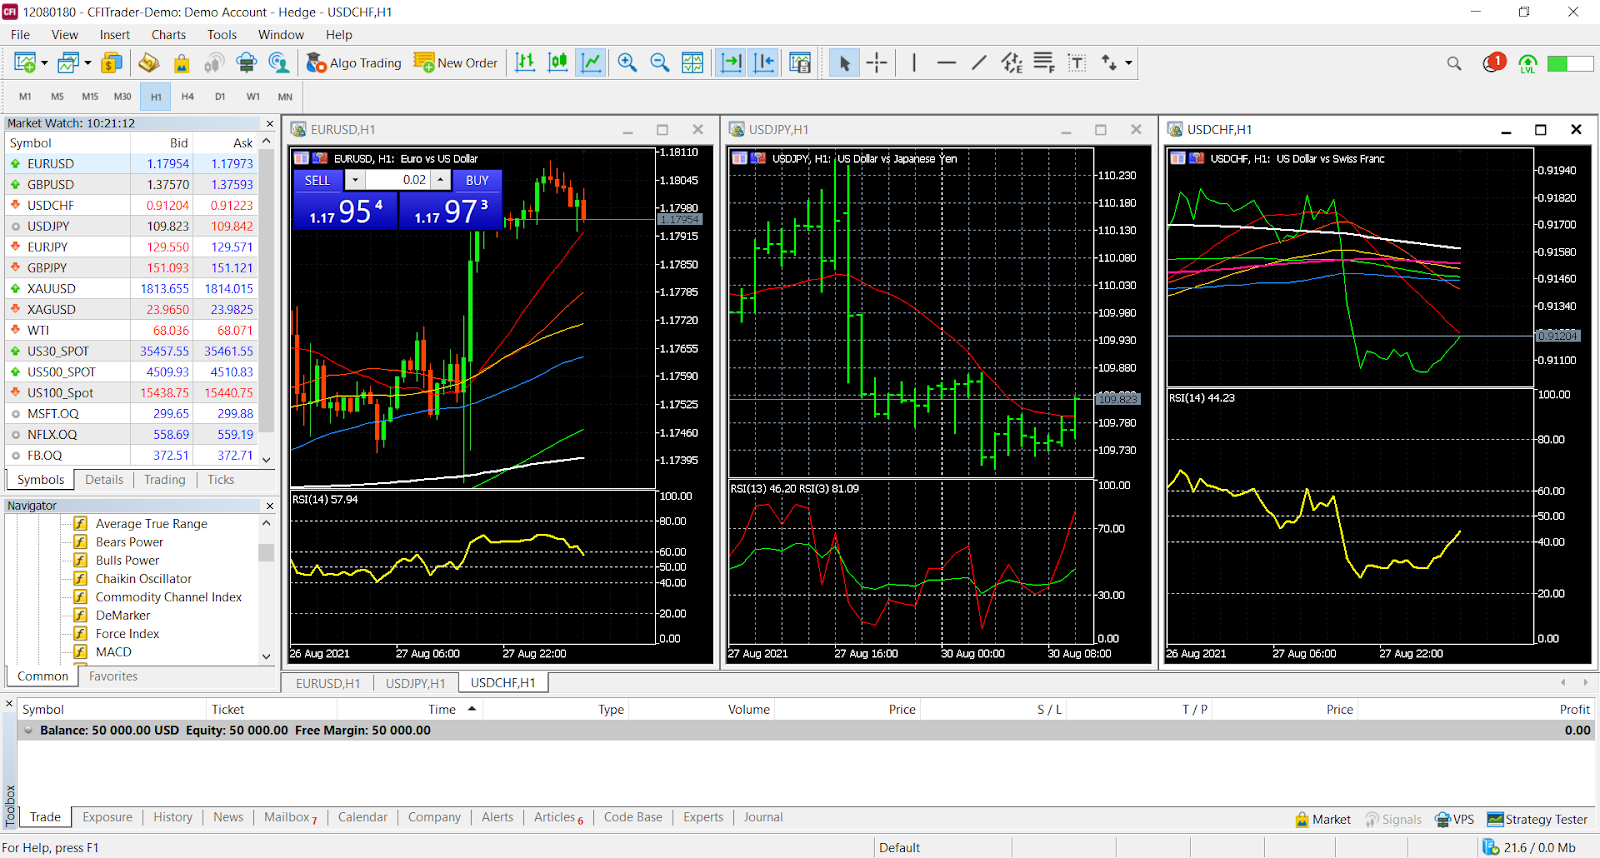Select the arrows objects tool

coord(1109,63)
